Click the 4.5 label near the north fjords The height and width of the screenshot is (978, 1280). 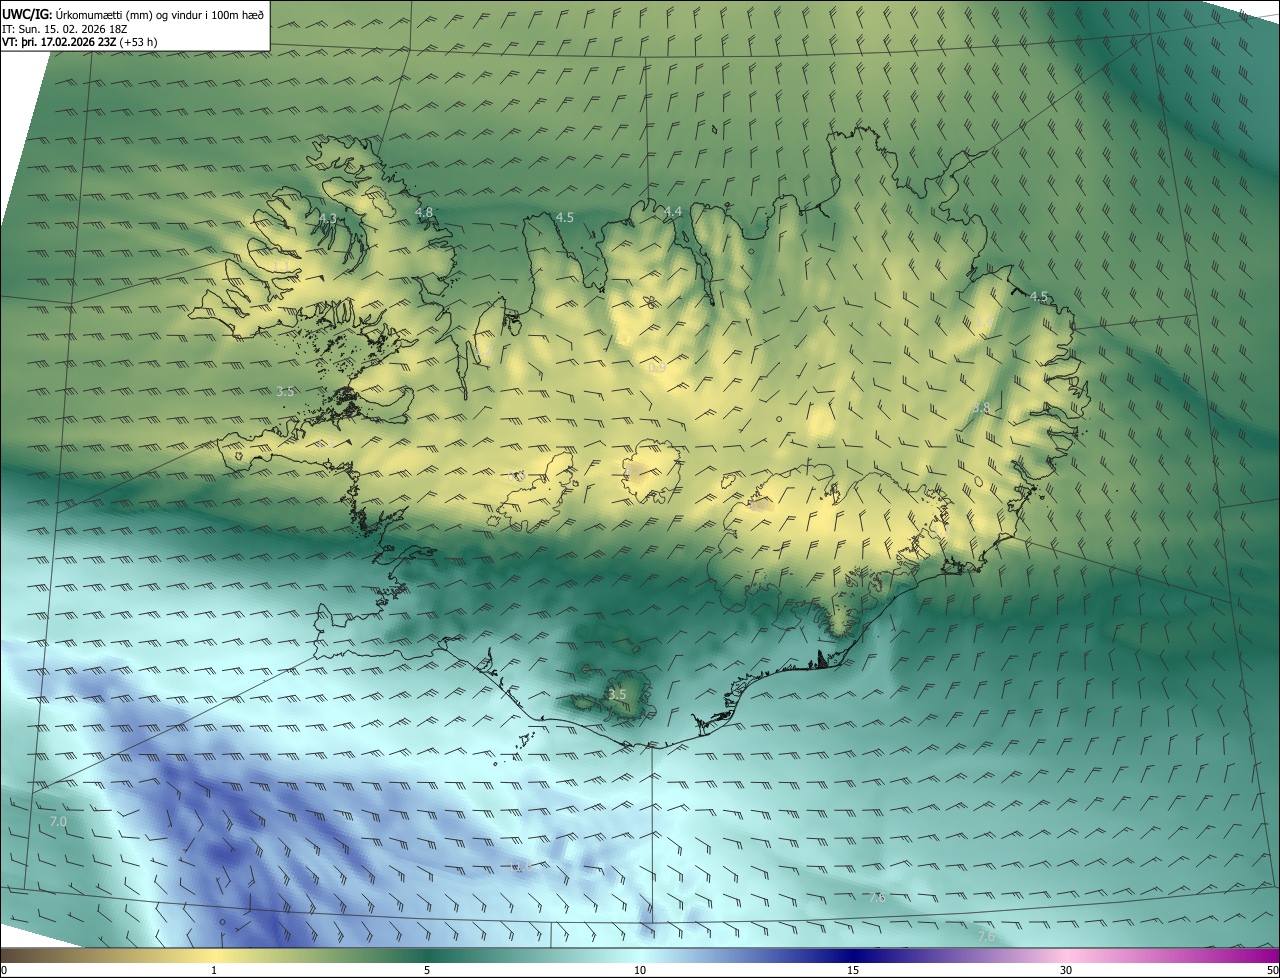coord(565,217)
